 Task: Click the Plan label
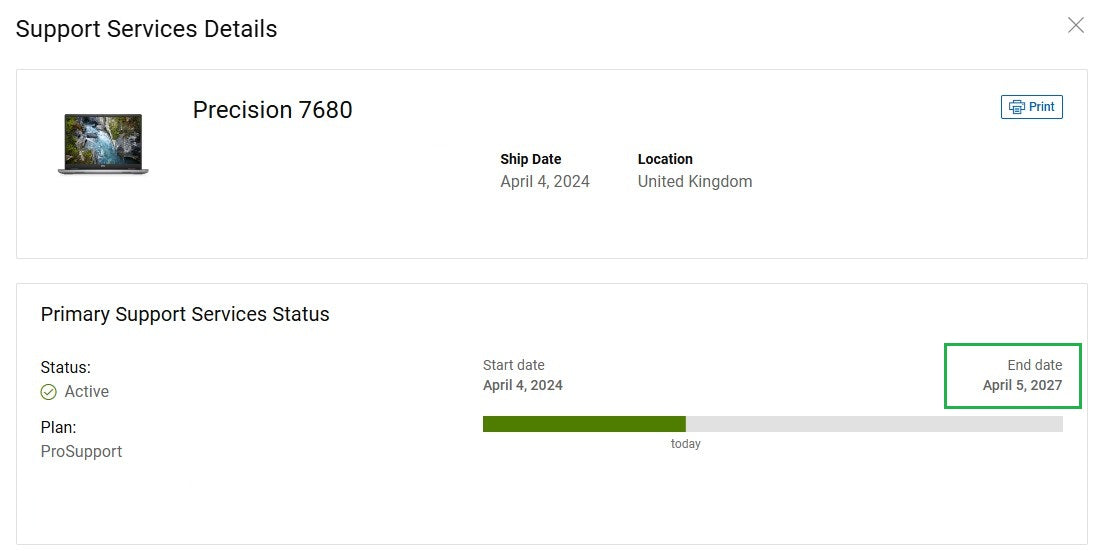pos(58,427)
